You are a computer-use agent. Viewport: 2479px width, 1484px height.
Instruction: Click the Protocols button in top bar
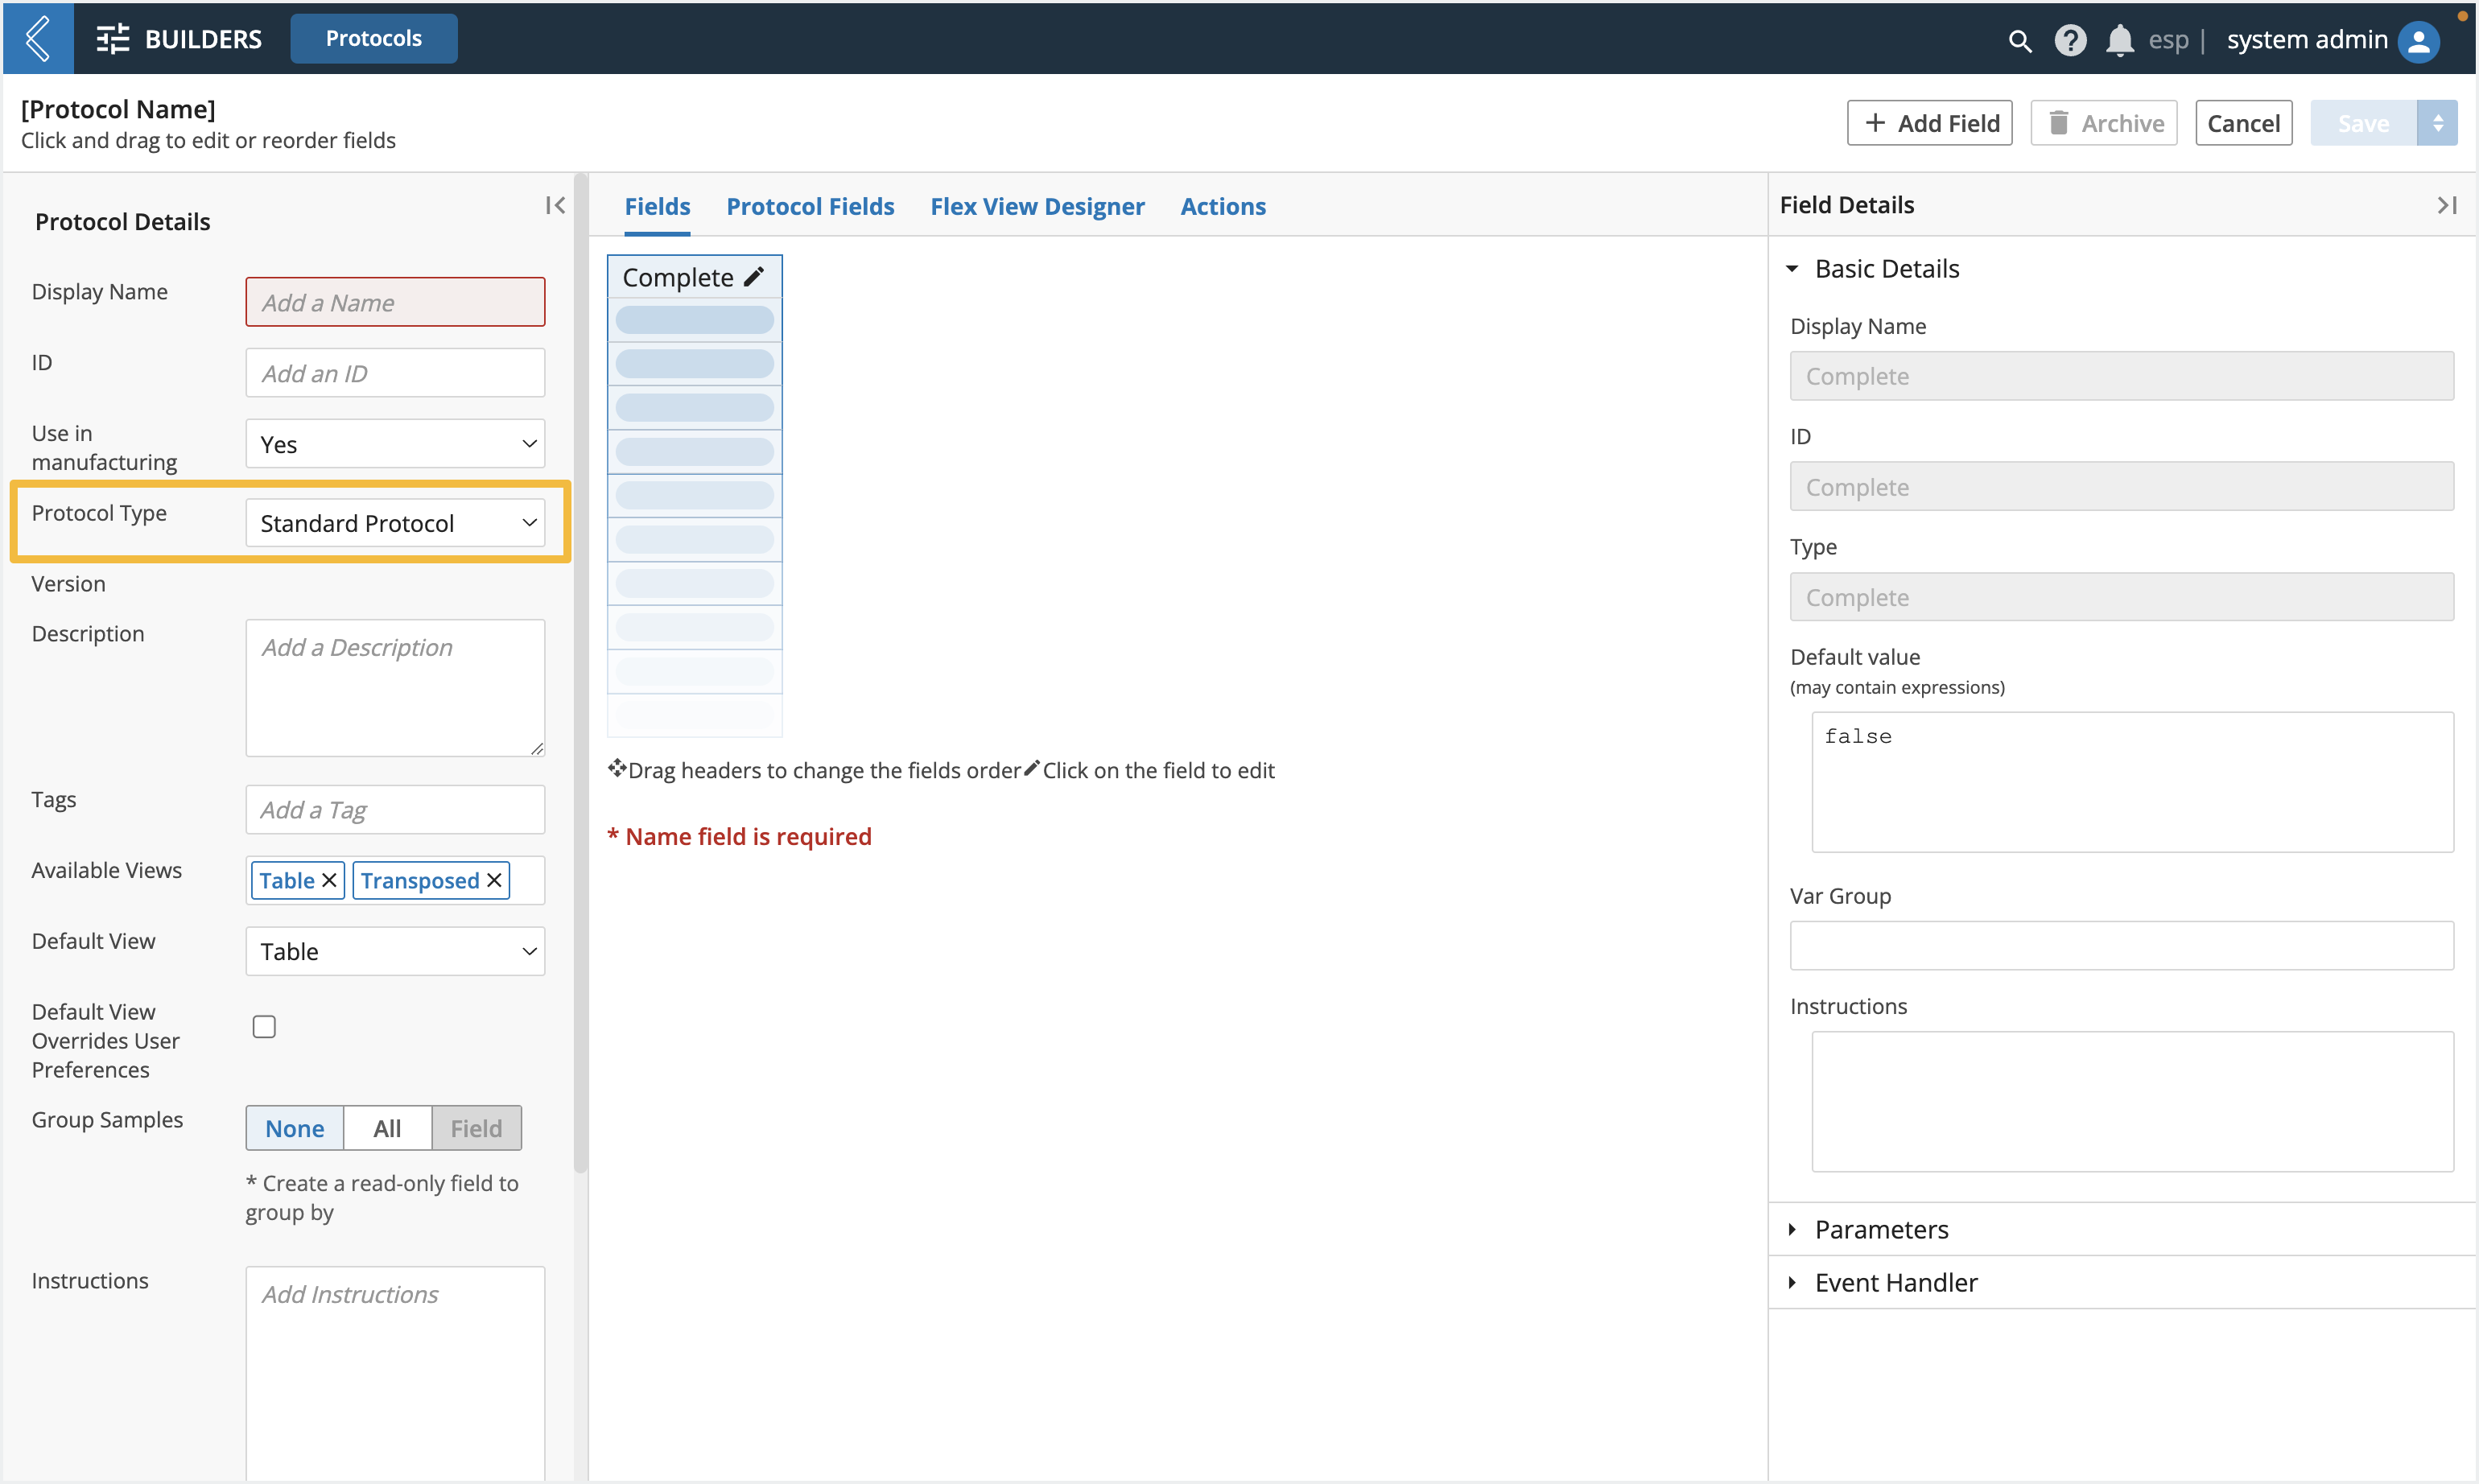(x=374, y=38)
